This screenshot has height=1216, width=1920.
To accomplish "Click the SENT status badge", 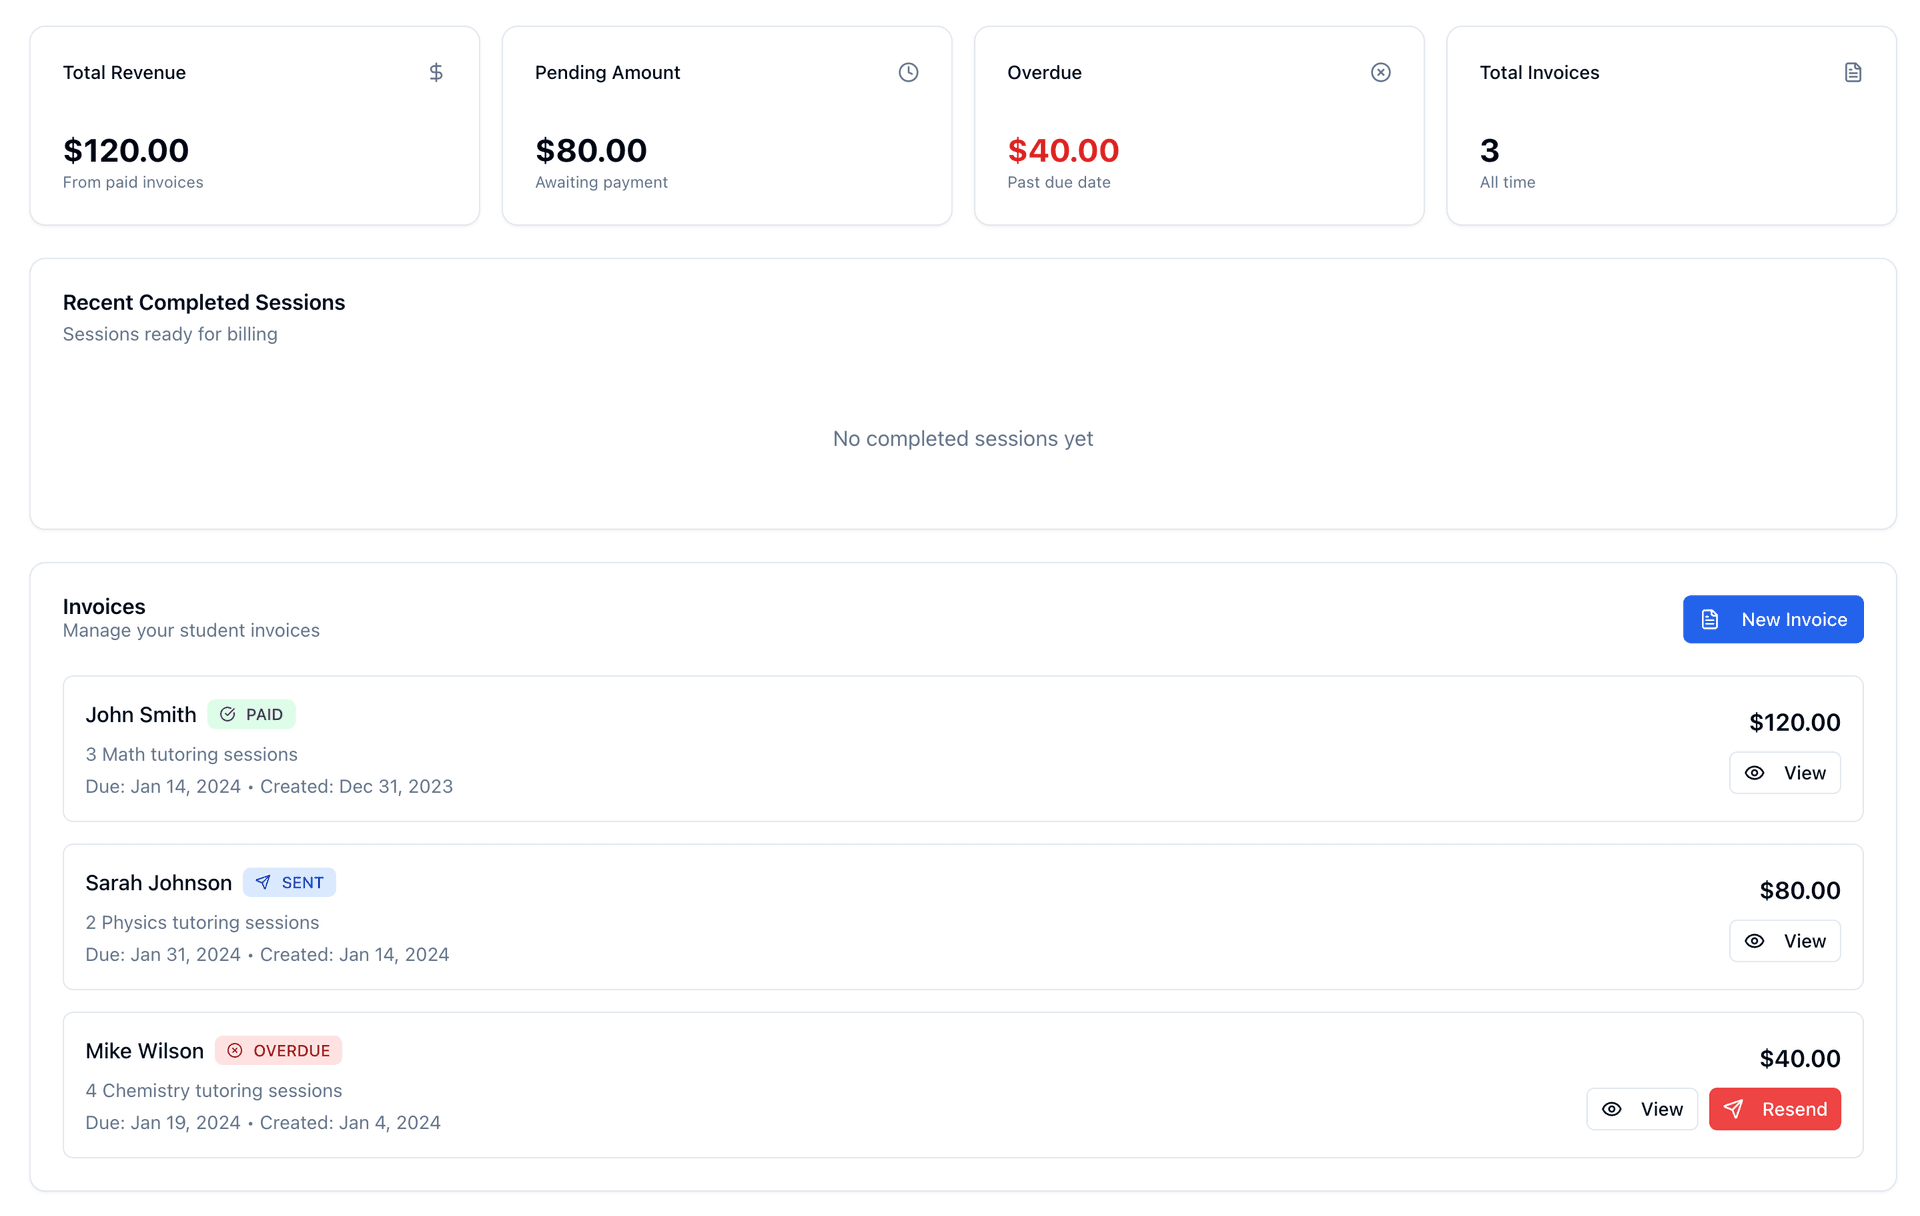I will (289, 882).
